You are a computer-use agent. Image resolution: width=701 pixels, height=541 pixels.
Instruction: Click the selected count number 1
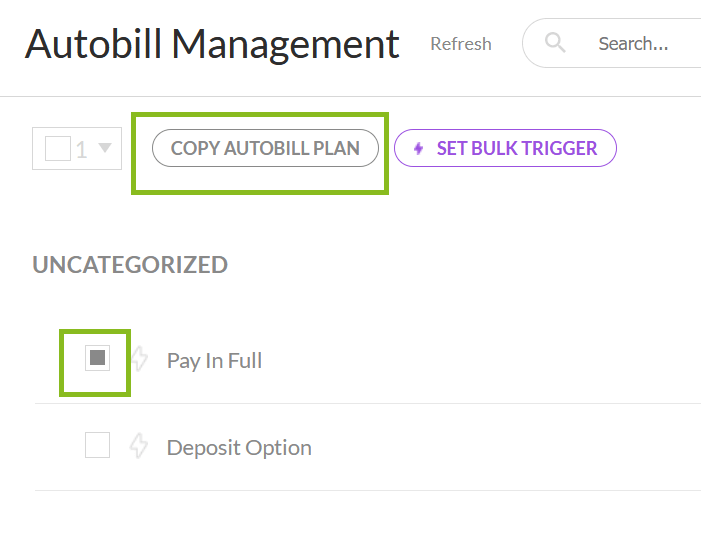click(82, 149)
